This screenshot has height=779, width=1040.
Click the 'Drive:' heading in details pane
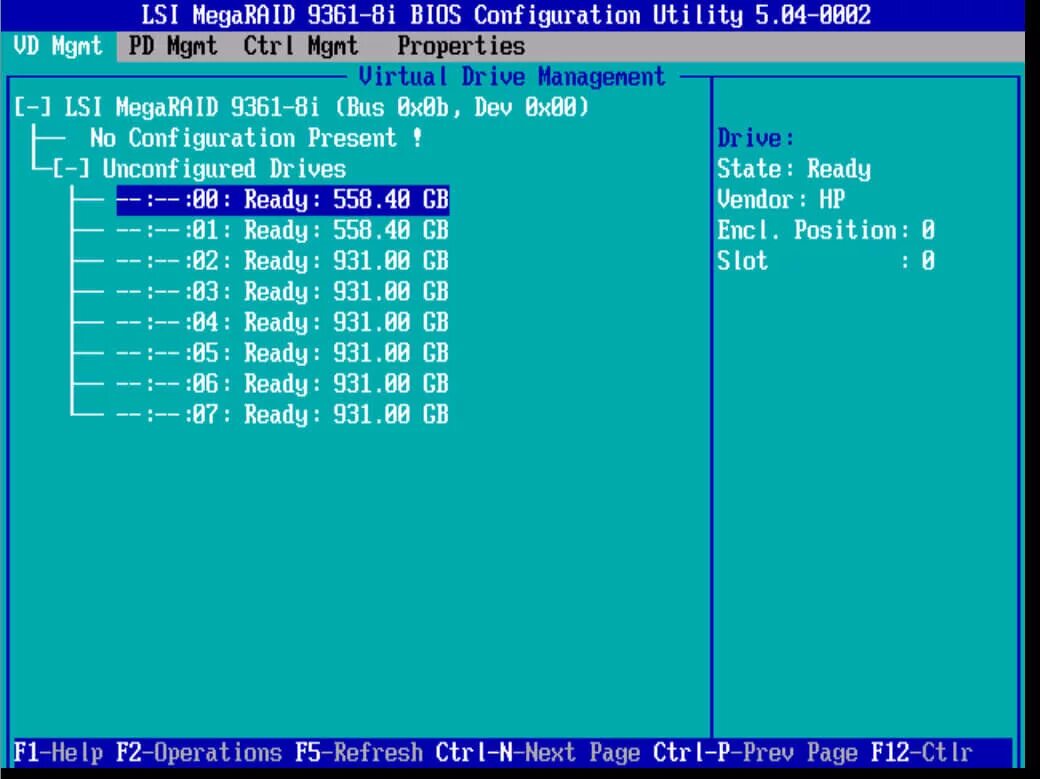(755, 138)
